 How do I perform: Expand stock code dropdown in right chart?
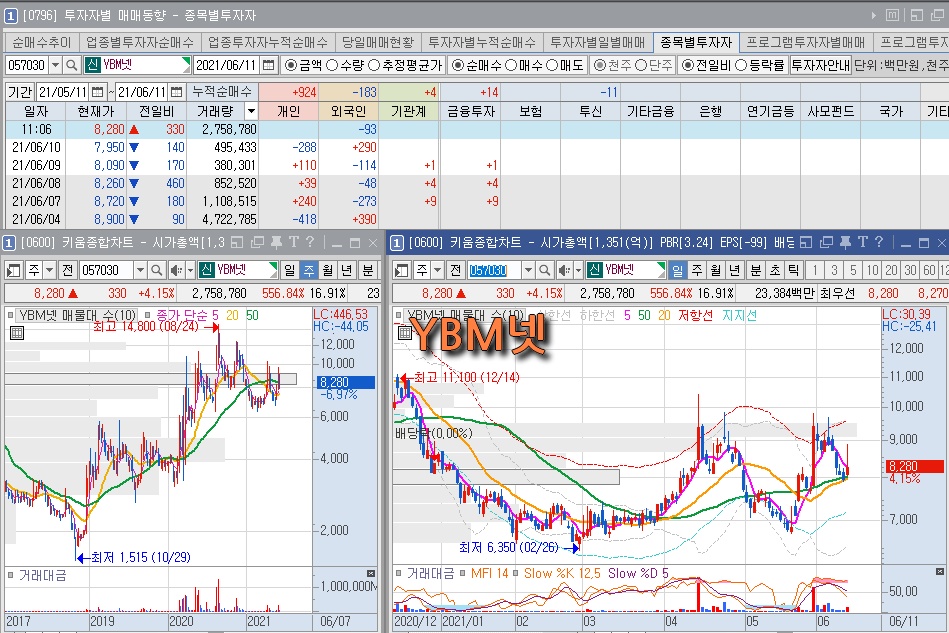pos(528,270)
